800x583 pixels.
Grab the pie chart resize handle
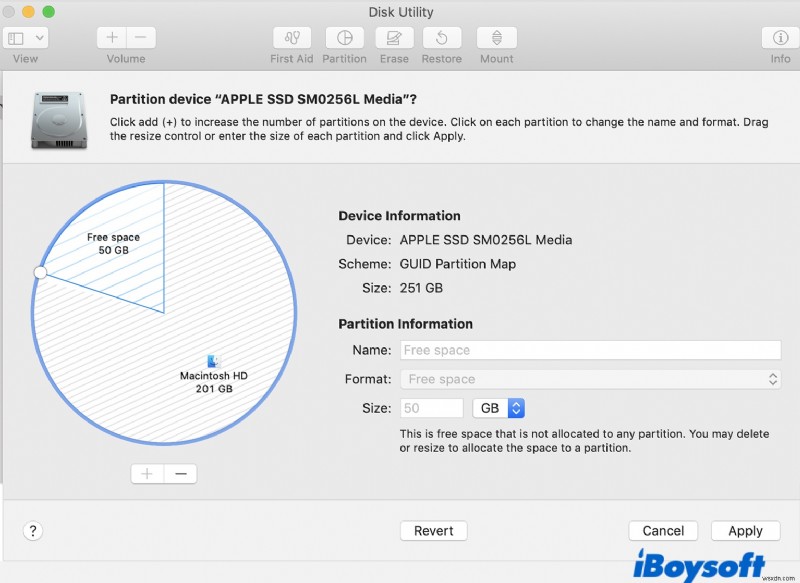pyautogui.click(x=40, y=272)
